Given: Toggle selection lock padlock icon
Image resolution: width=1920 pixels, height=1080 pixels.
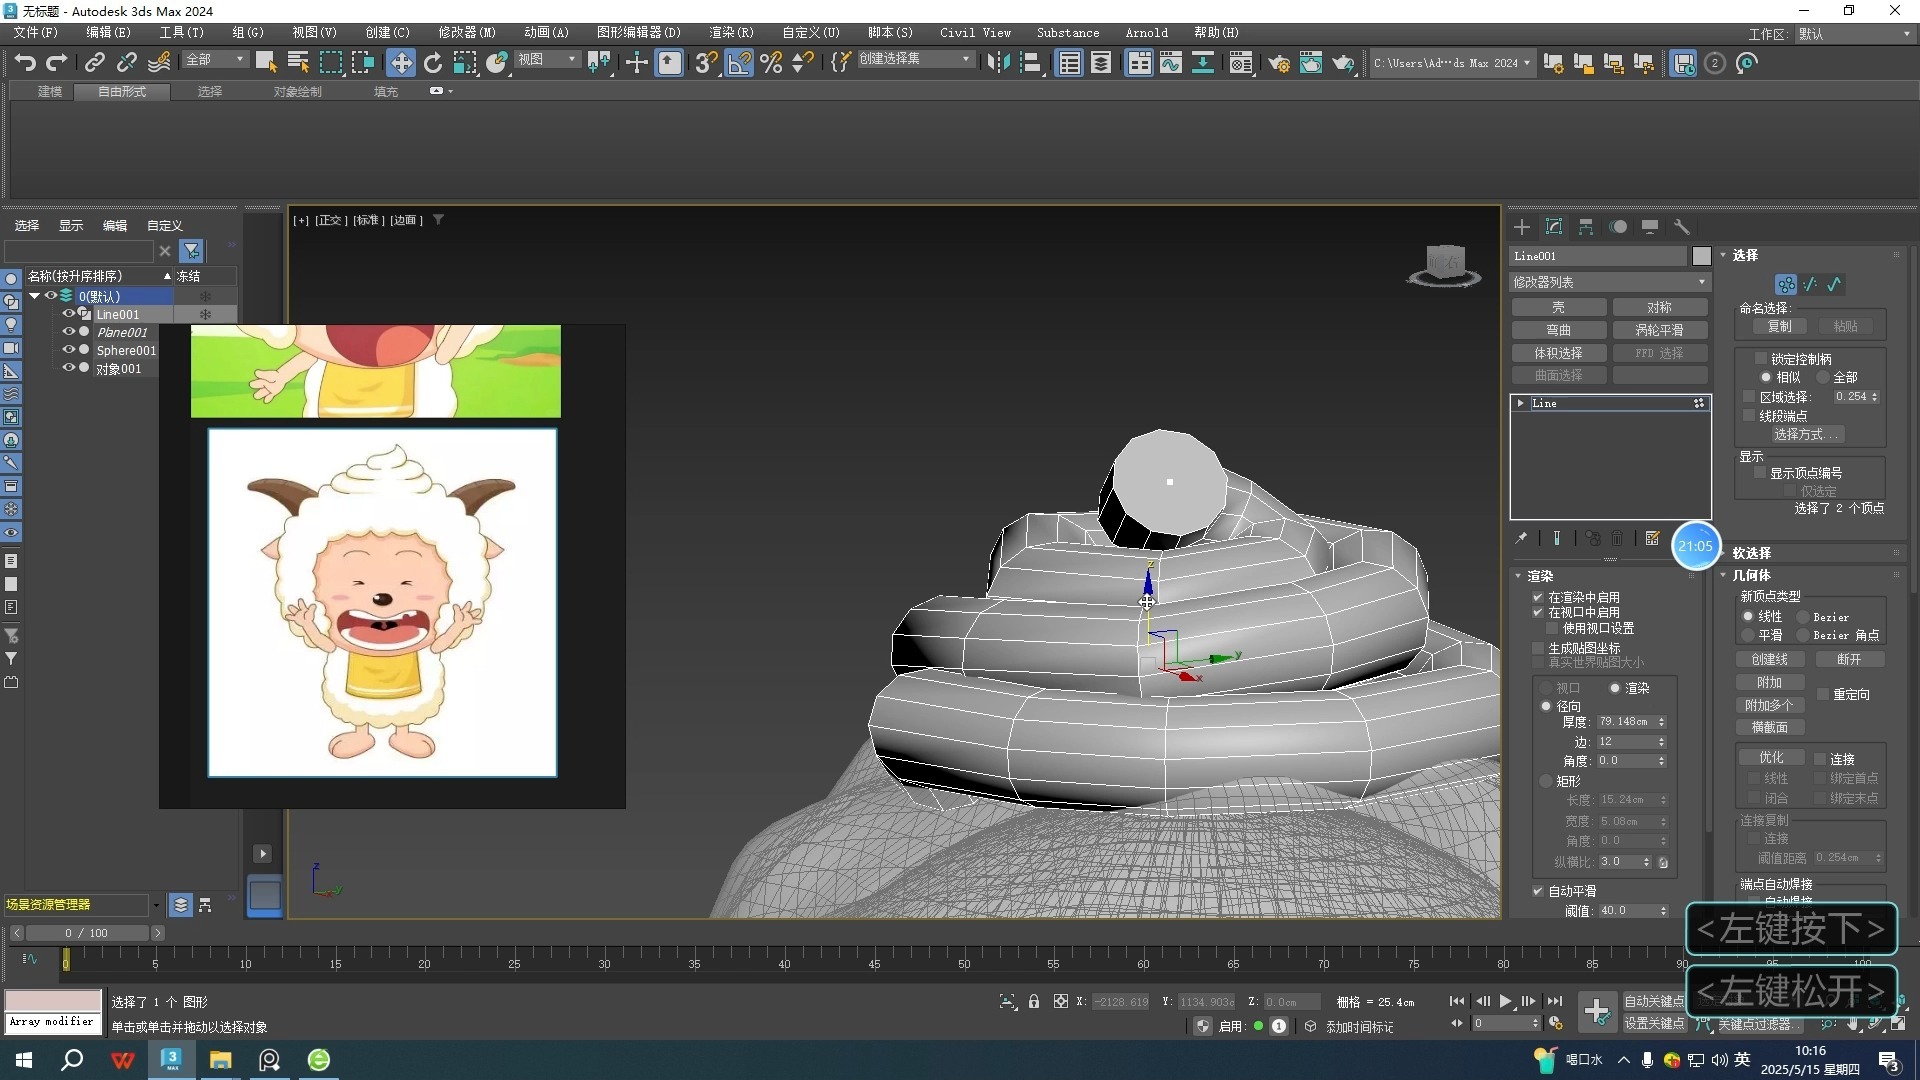Looking at the screenshot, I should click(1034, 1001).
